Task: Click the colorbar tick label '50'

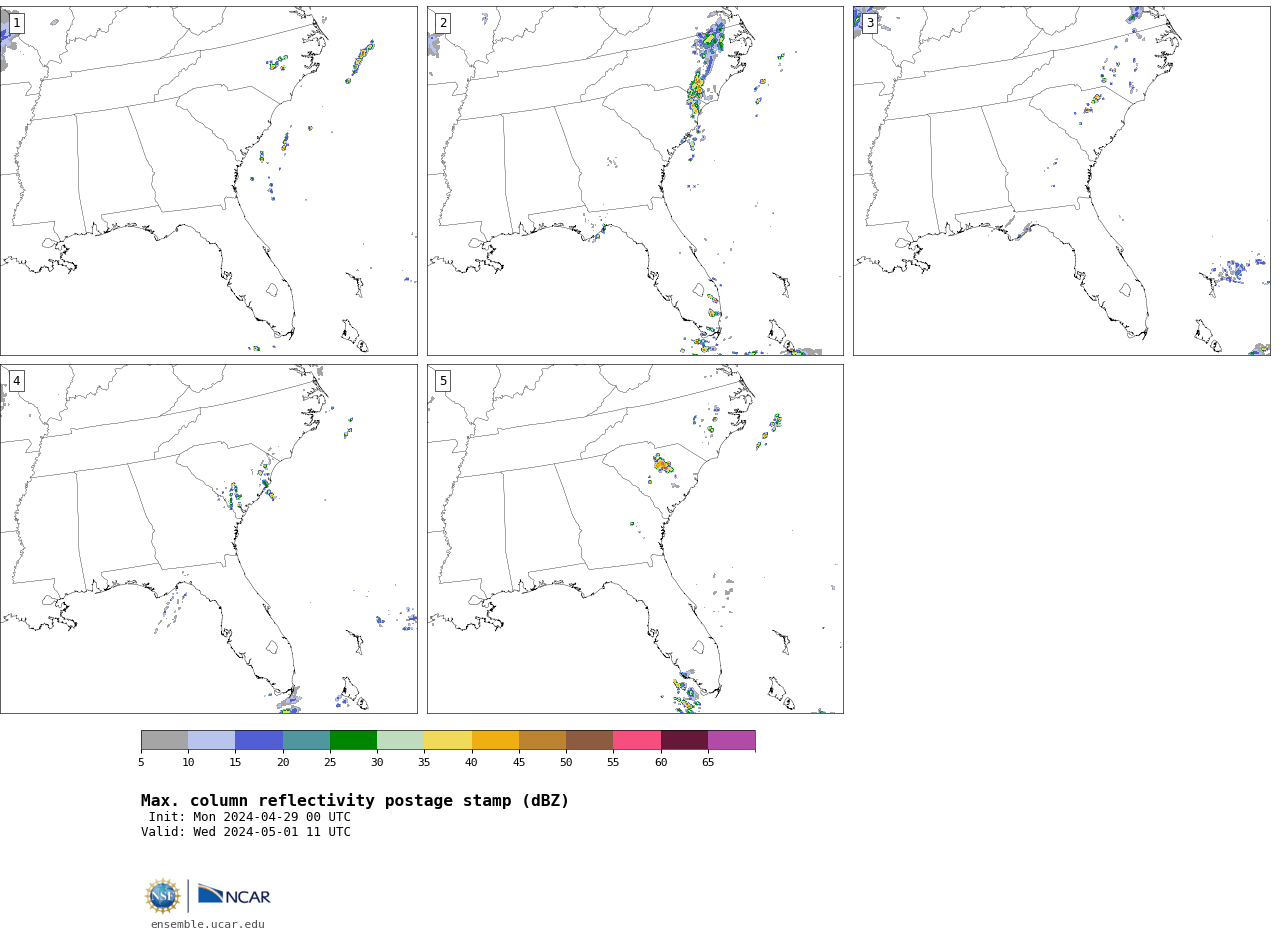Action: pyautogui.click(x=566, y=763)
